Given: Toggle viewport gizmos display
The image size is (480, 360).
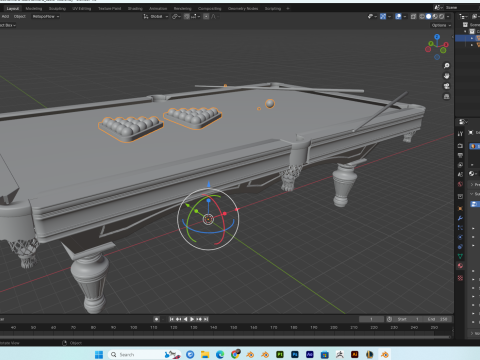Looking at the screenshot, I should point(383,16).
